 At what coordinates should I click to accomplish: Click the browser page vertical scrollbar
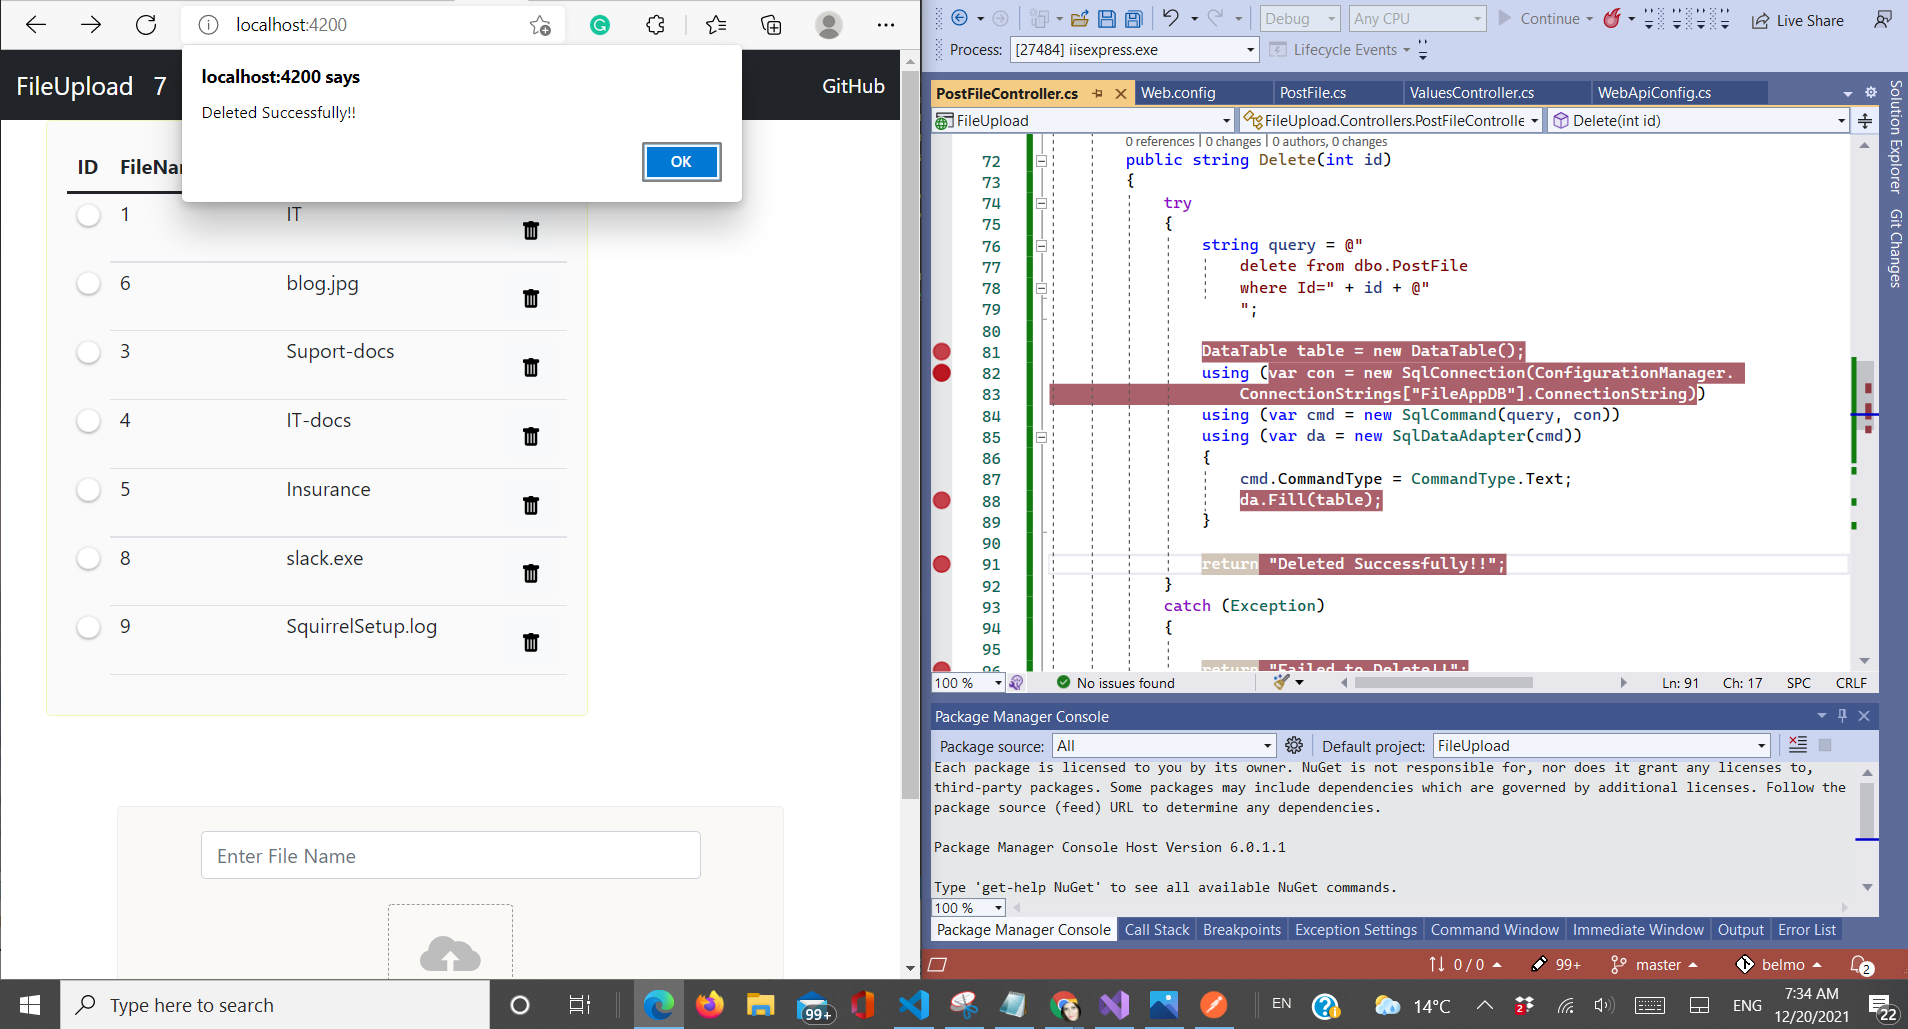coord(910,435)
